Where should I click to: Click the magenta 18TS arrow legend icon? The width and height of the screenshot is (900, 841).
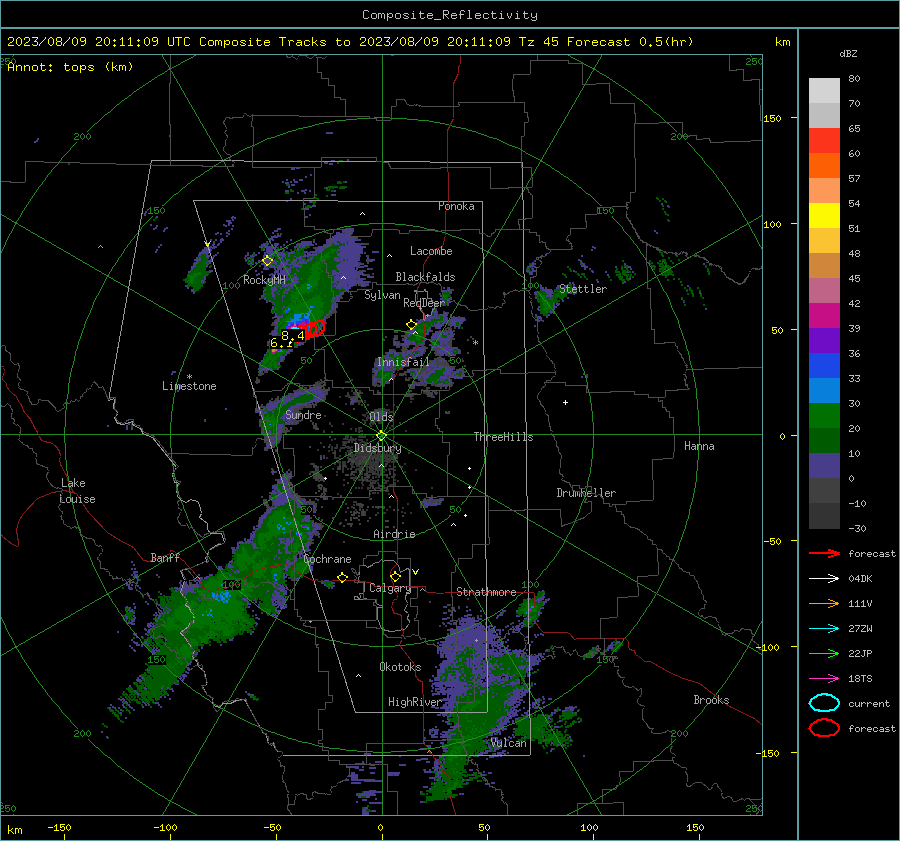pos(824,679)
